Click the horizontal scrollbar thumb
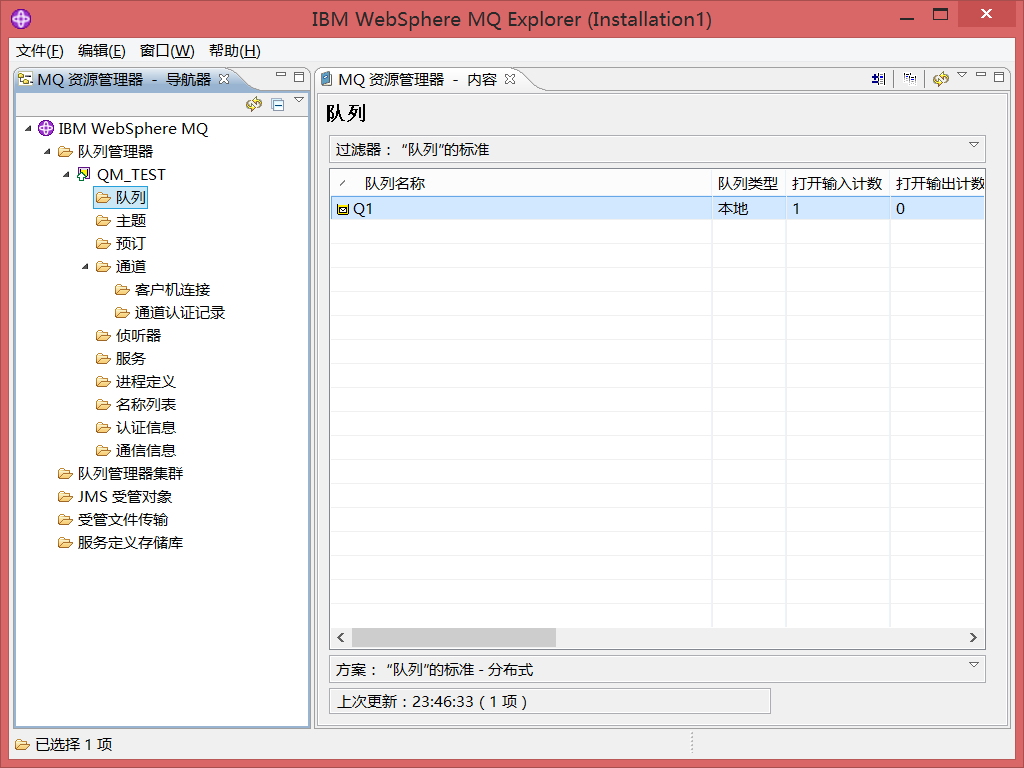This screenshot has height=768, width=1024. coord(454,637)
